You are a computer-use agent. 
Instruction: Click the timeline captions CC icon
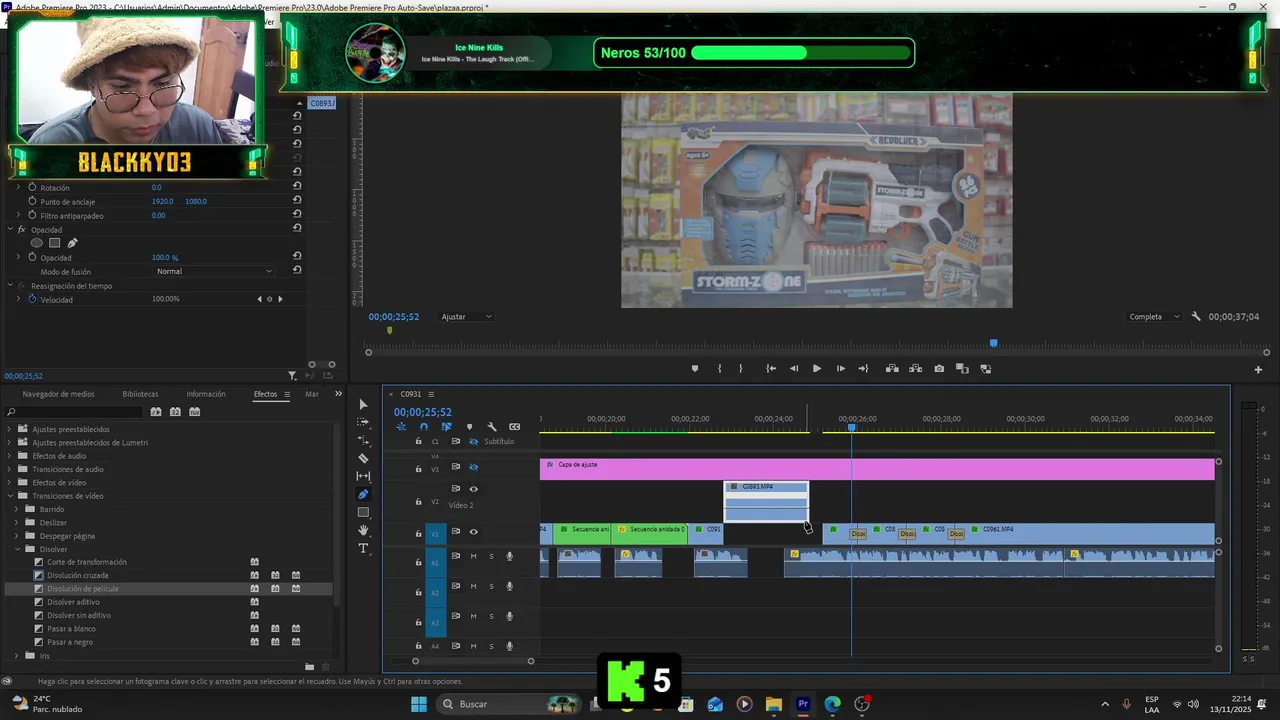pos(514,427)
